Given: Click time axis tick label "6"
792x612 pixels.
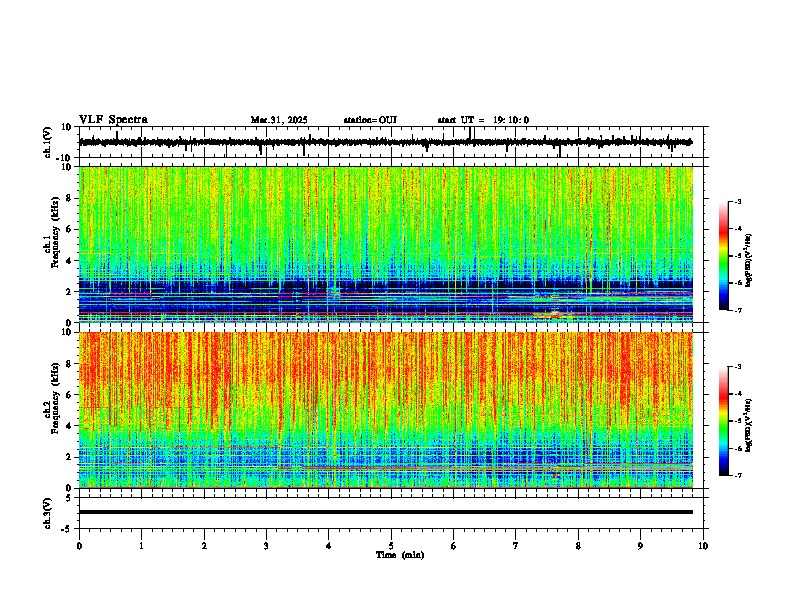Looking at the screenshot, I should pyautogui.click(x=454, y=546).
